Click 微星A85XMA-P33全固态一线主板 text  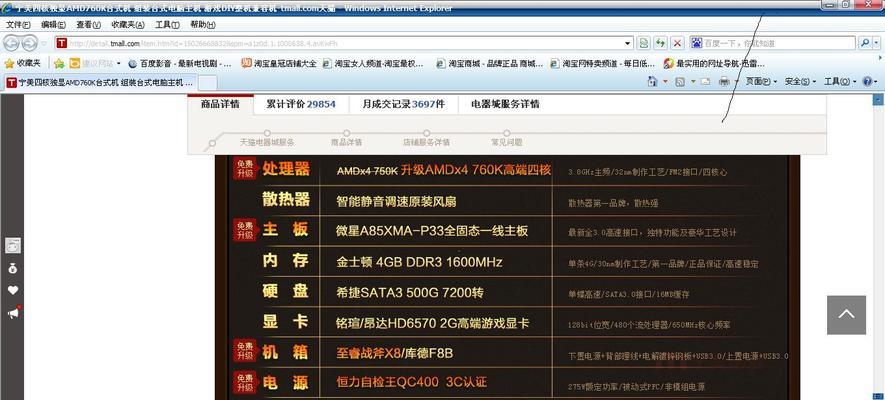click(432, 231)
